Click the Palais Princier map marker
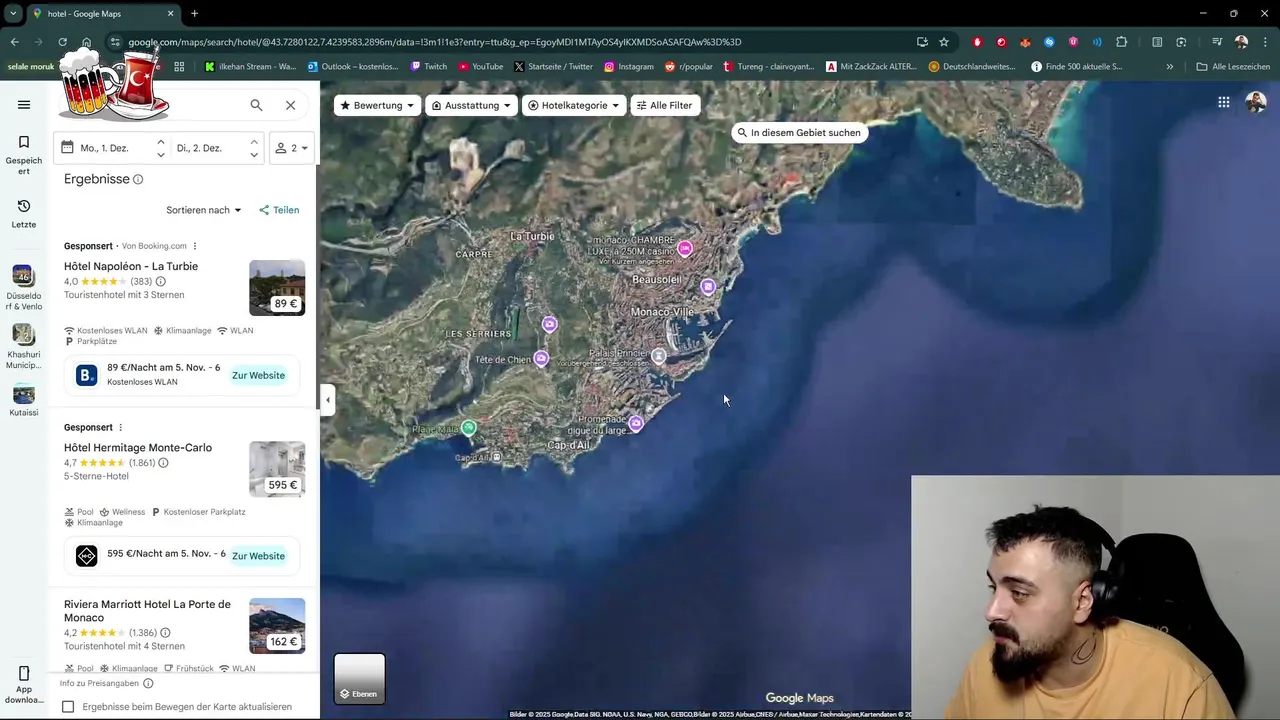 coord(658,356)
